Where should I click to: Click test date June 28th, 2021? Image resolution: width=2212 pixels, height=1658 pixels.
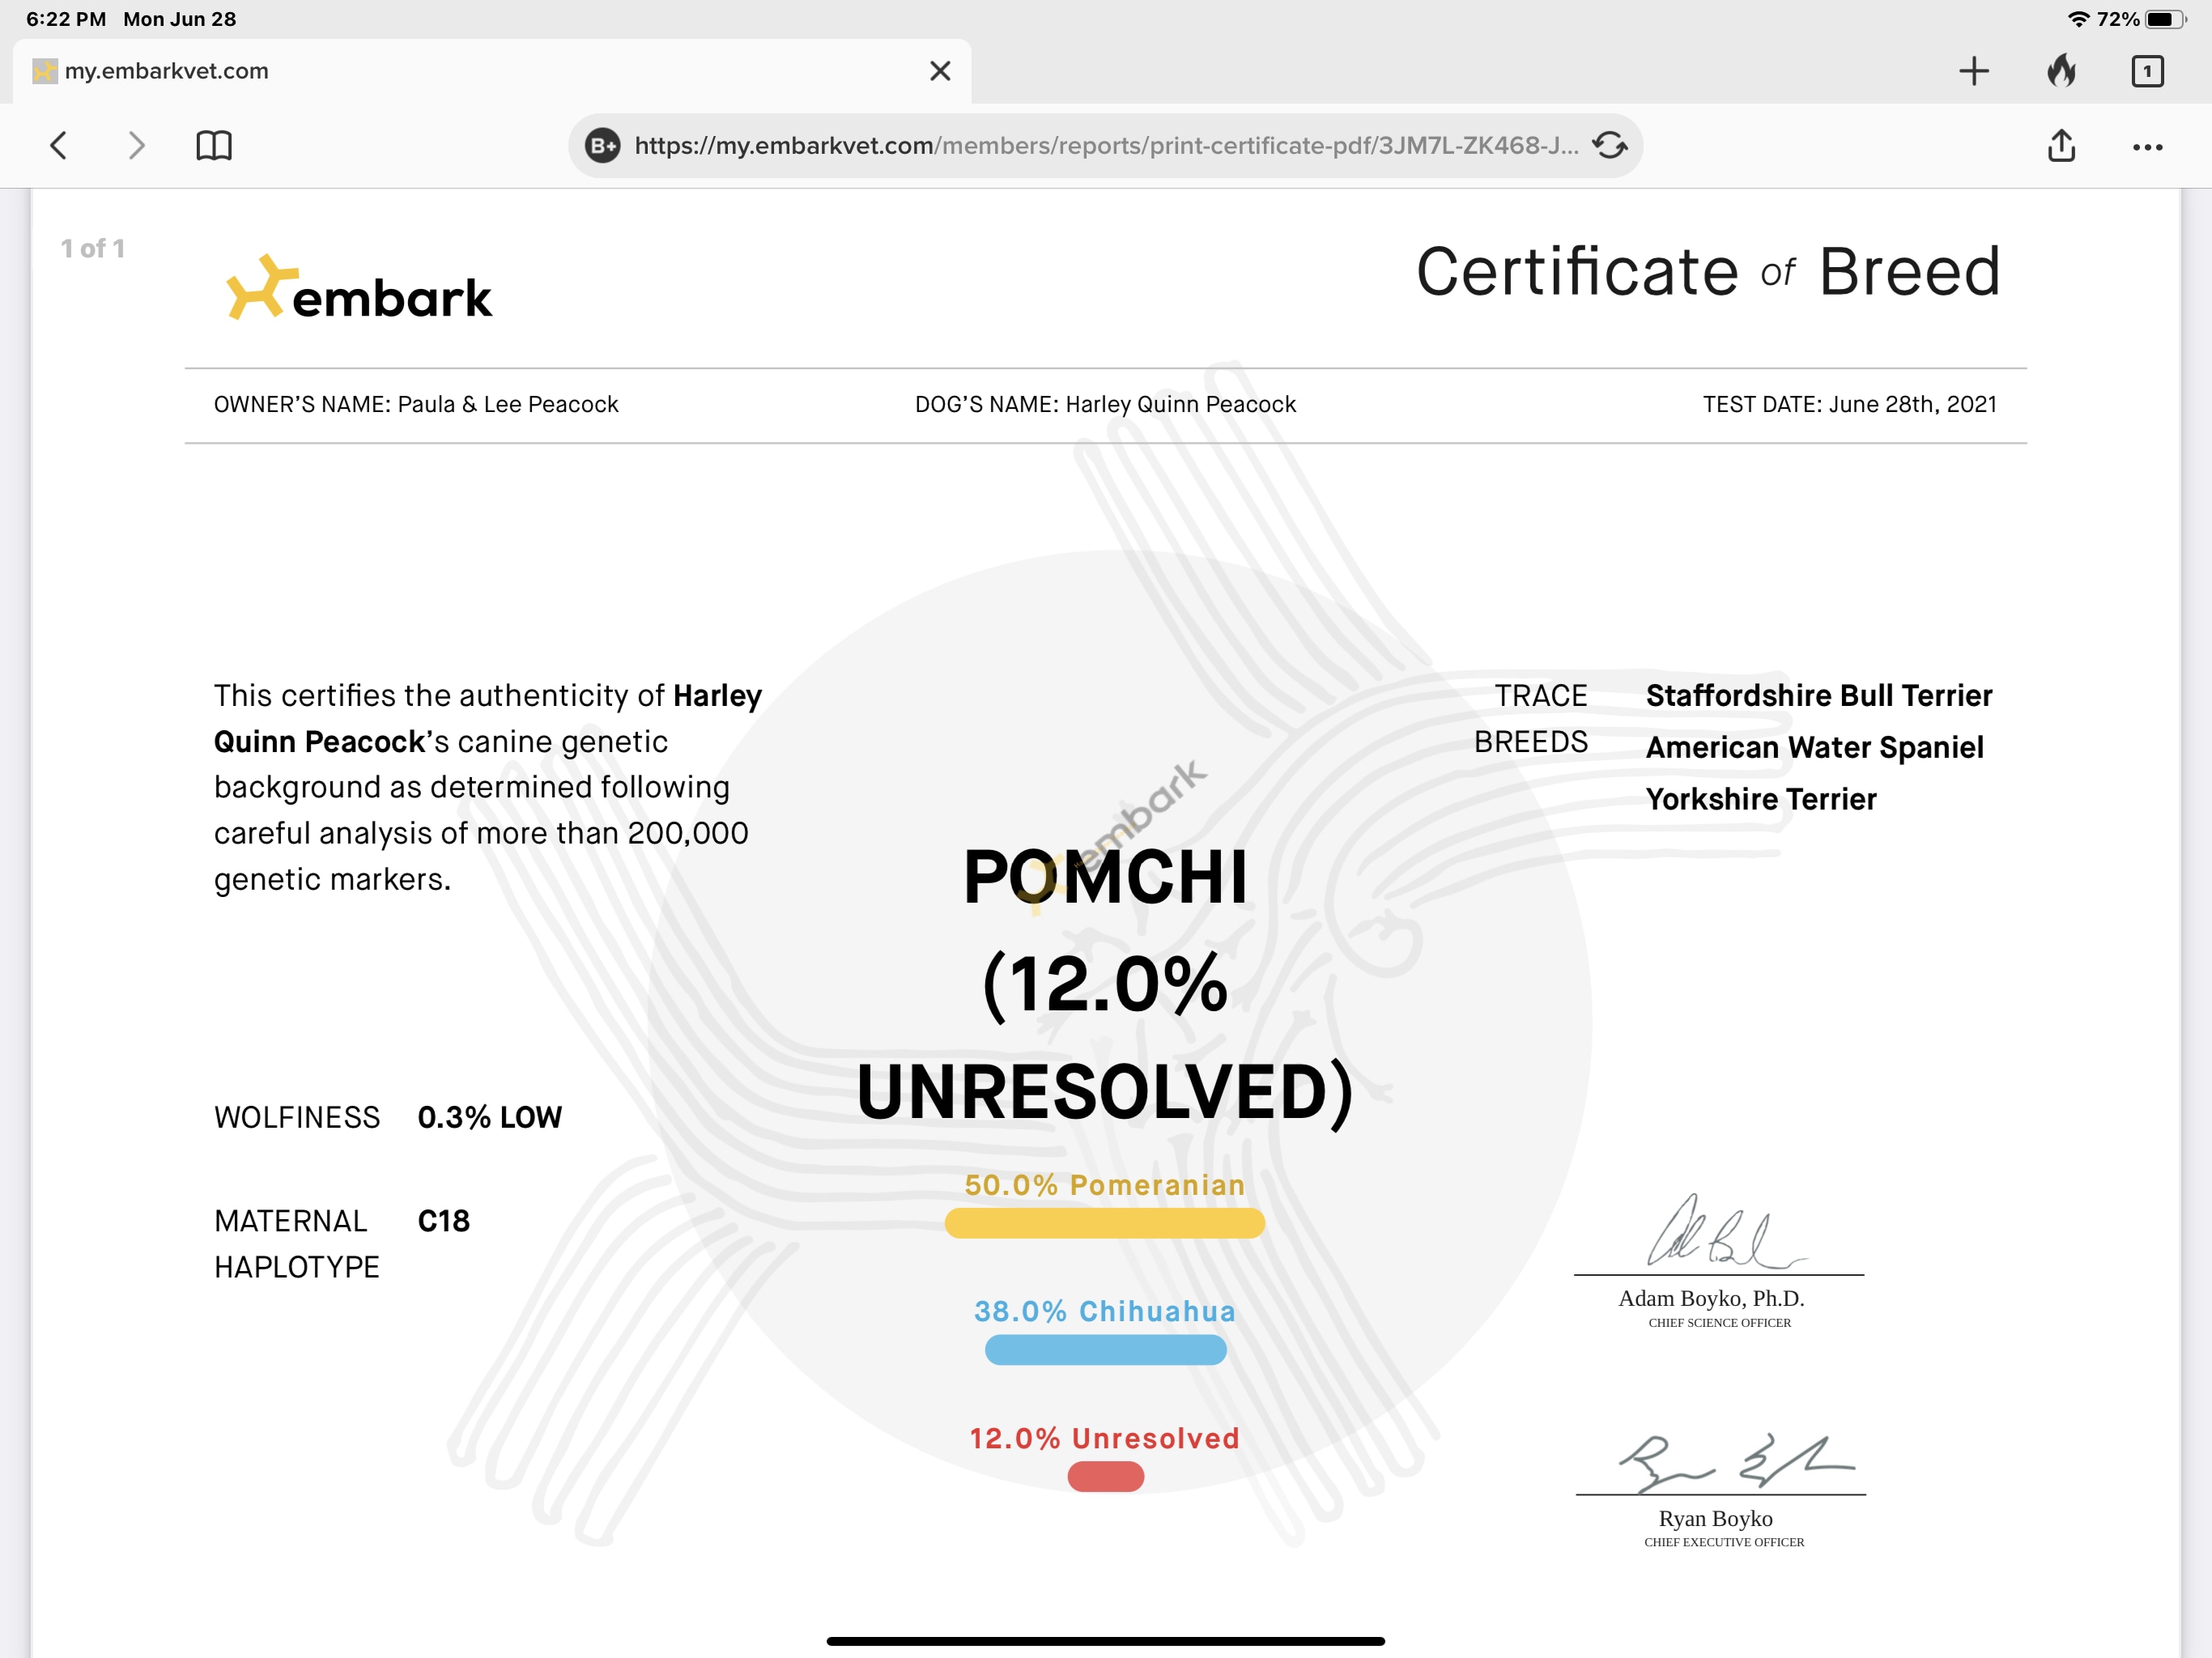point(1912,404)
